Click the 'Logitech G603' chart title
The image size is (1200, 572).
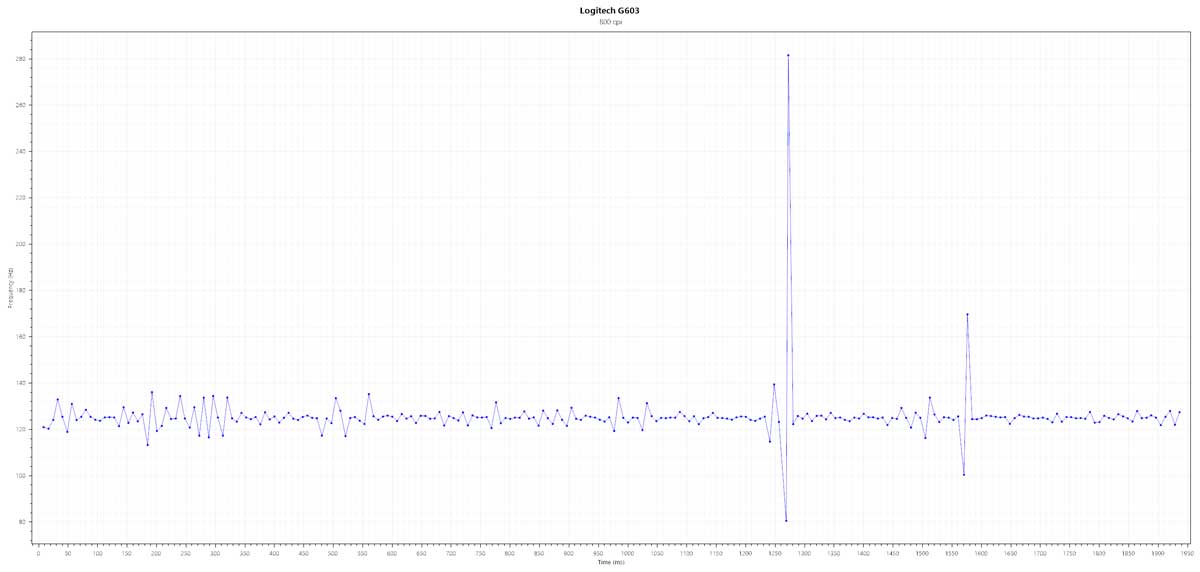pyautogui.click(x=610, y=10)
